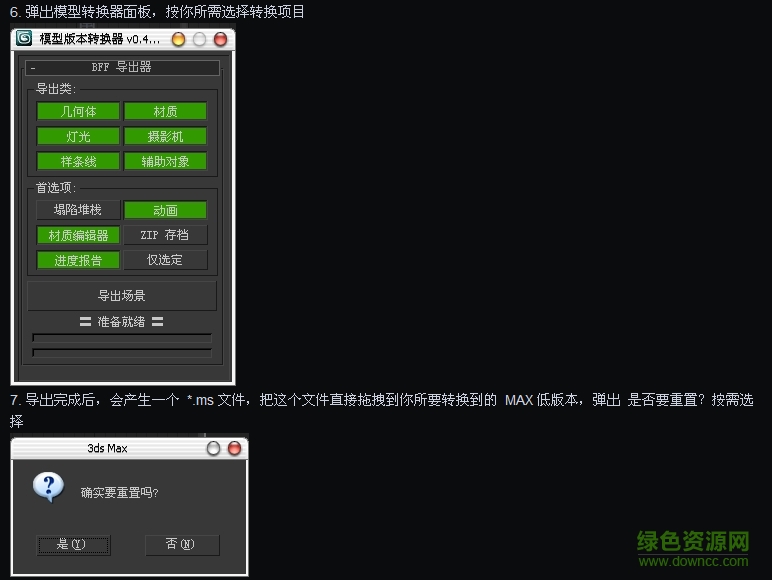The width and height of the screenshot is (772, 580).
Task: Close the 模型版本转换器 window
Action: [x=221, y=39]
